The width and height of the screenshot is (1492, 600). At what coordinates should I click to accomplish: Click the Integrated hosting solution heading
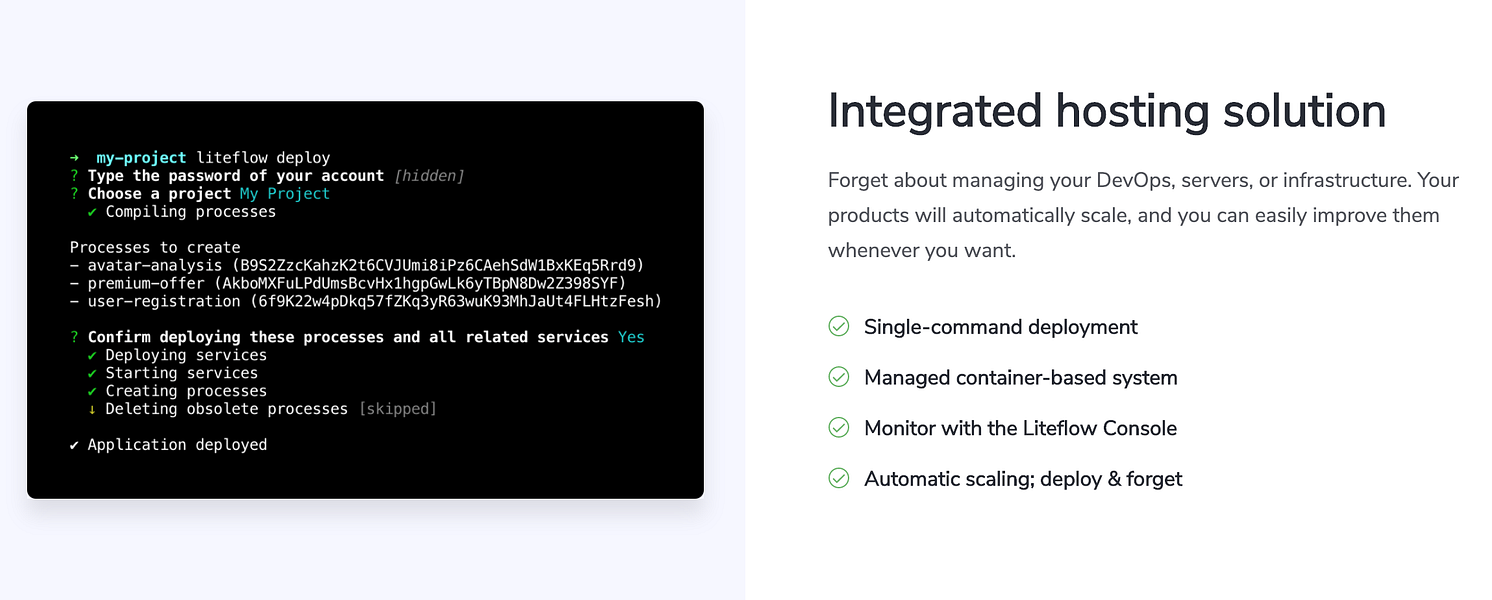pos(1107,111)
